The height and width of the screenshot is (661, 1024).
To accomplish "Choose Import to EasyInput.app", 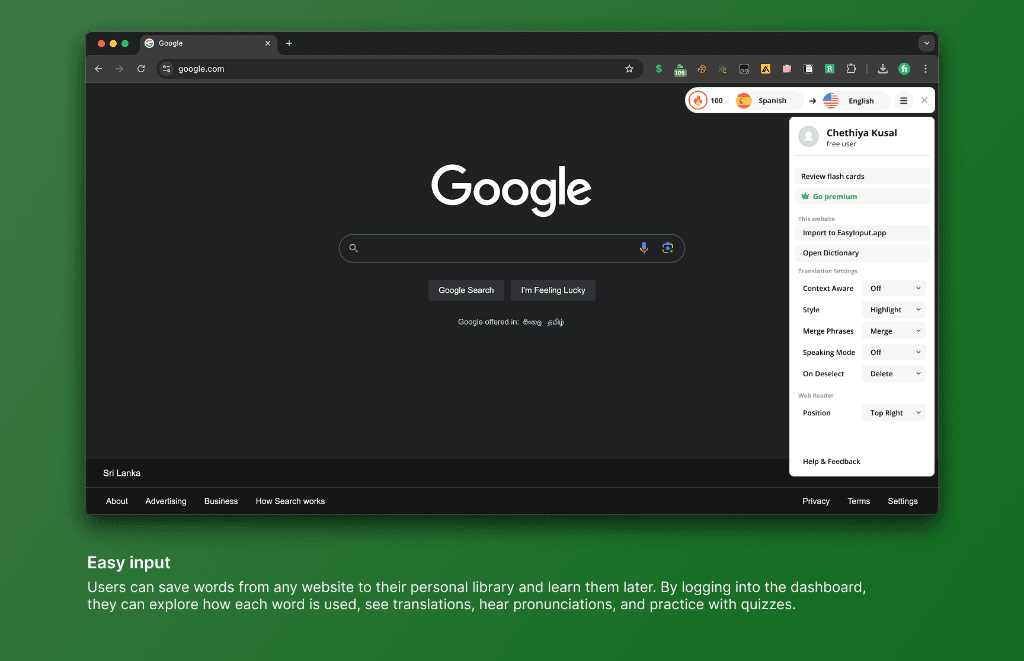I will pos(862,233).
